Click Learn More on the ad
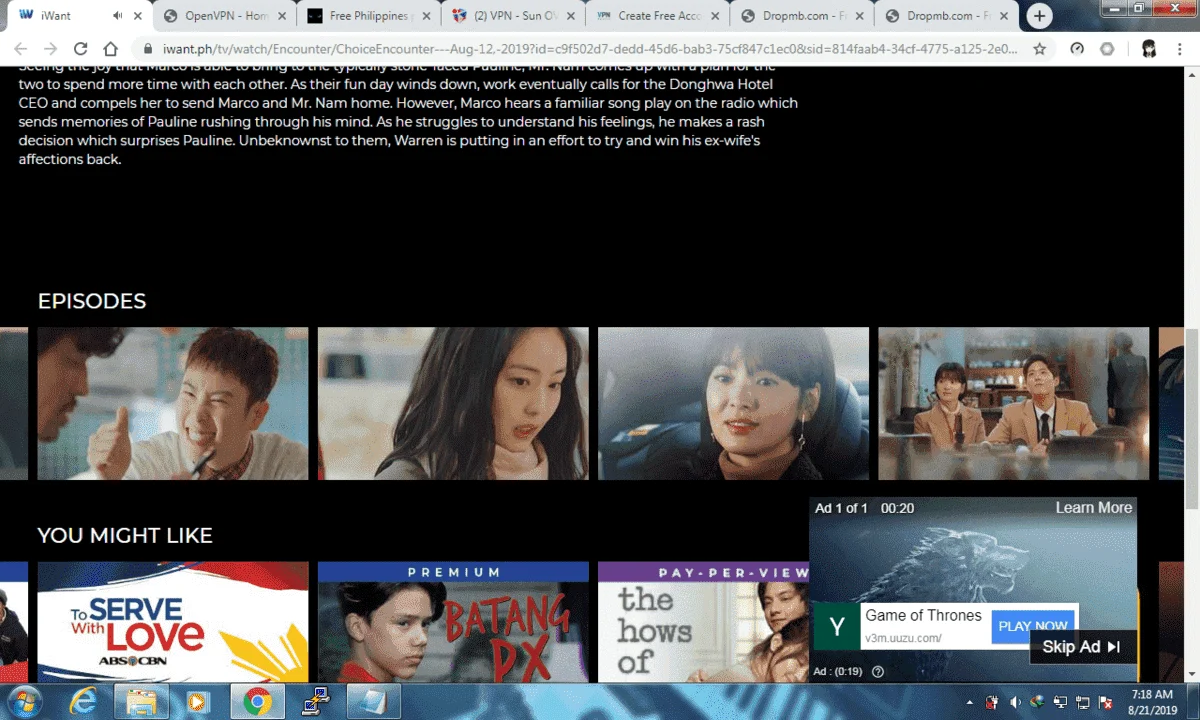This screenshot has height=720, width=1200. tap(1093, 508)
